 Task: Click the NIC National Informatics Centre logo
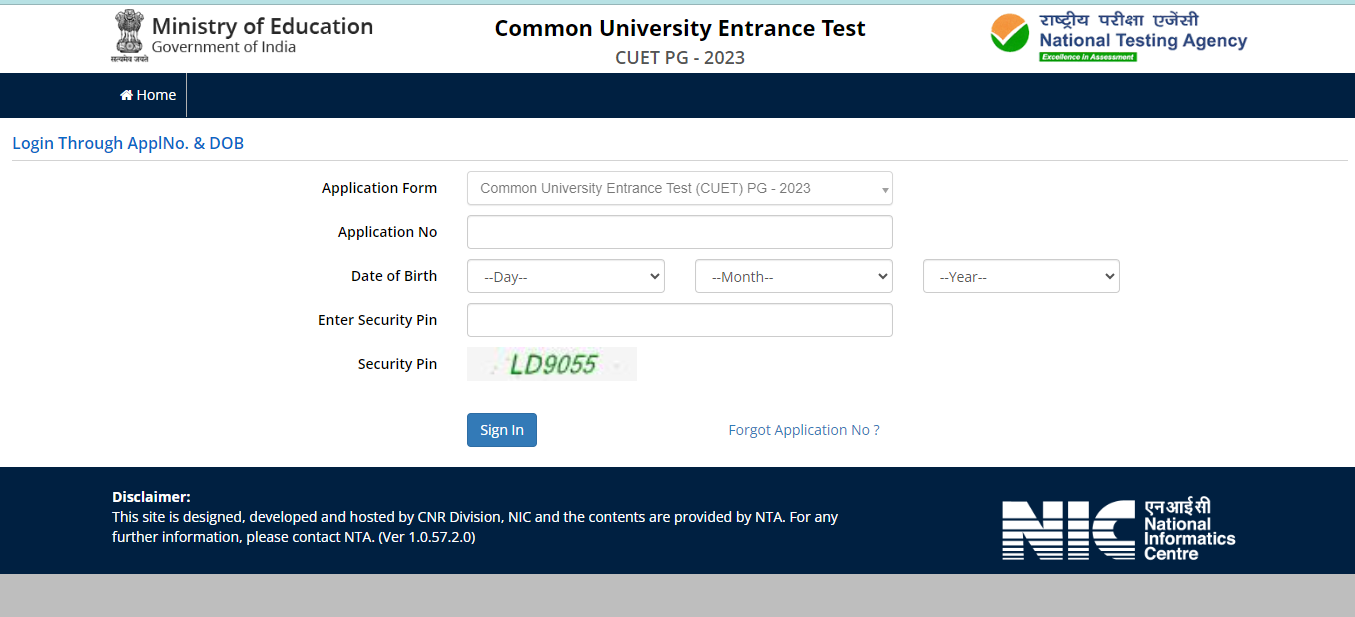tap(1119, 529)
